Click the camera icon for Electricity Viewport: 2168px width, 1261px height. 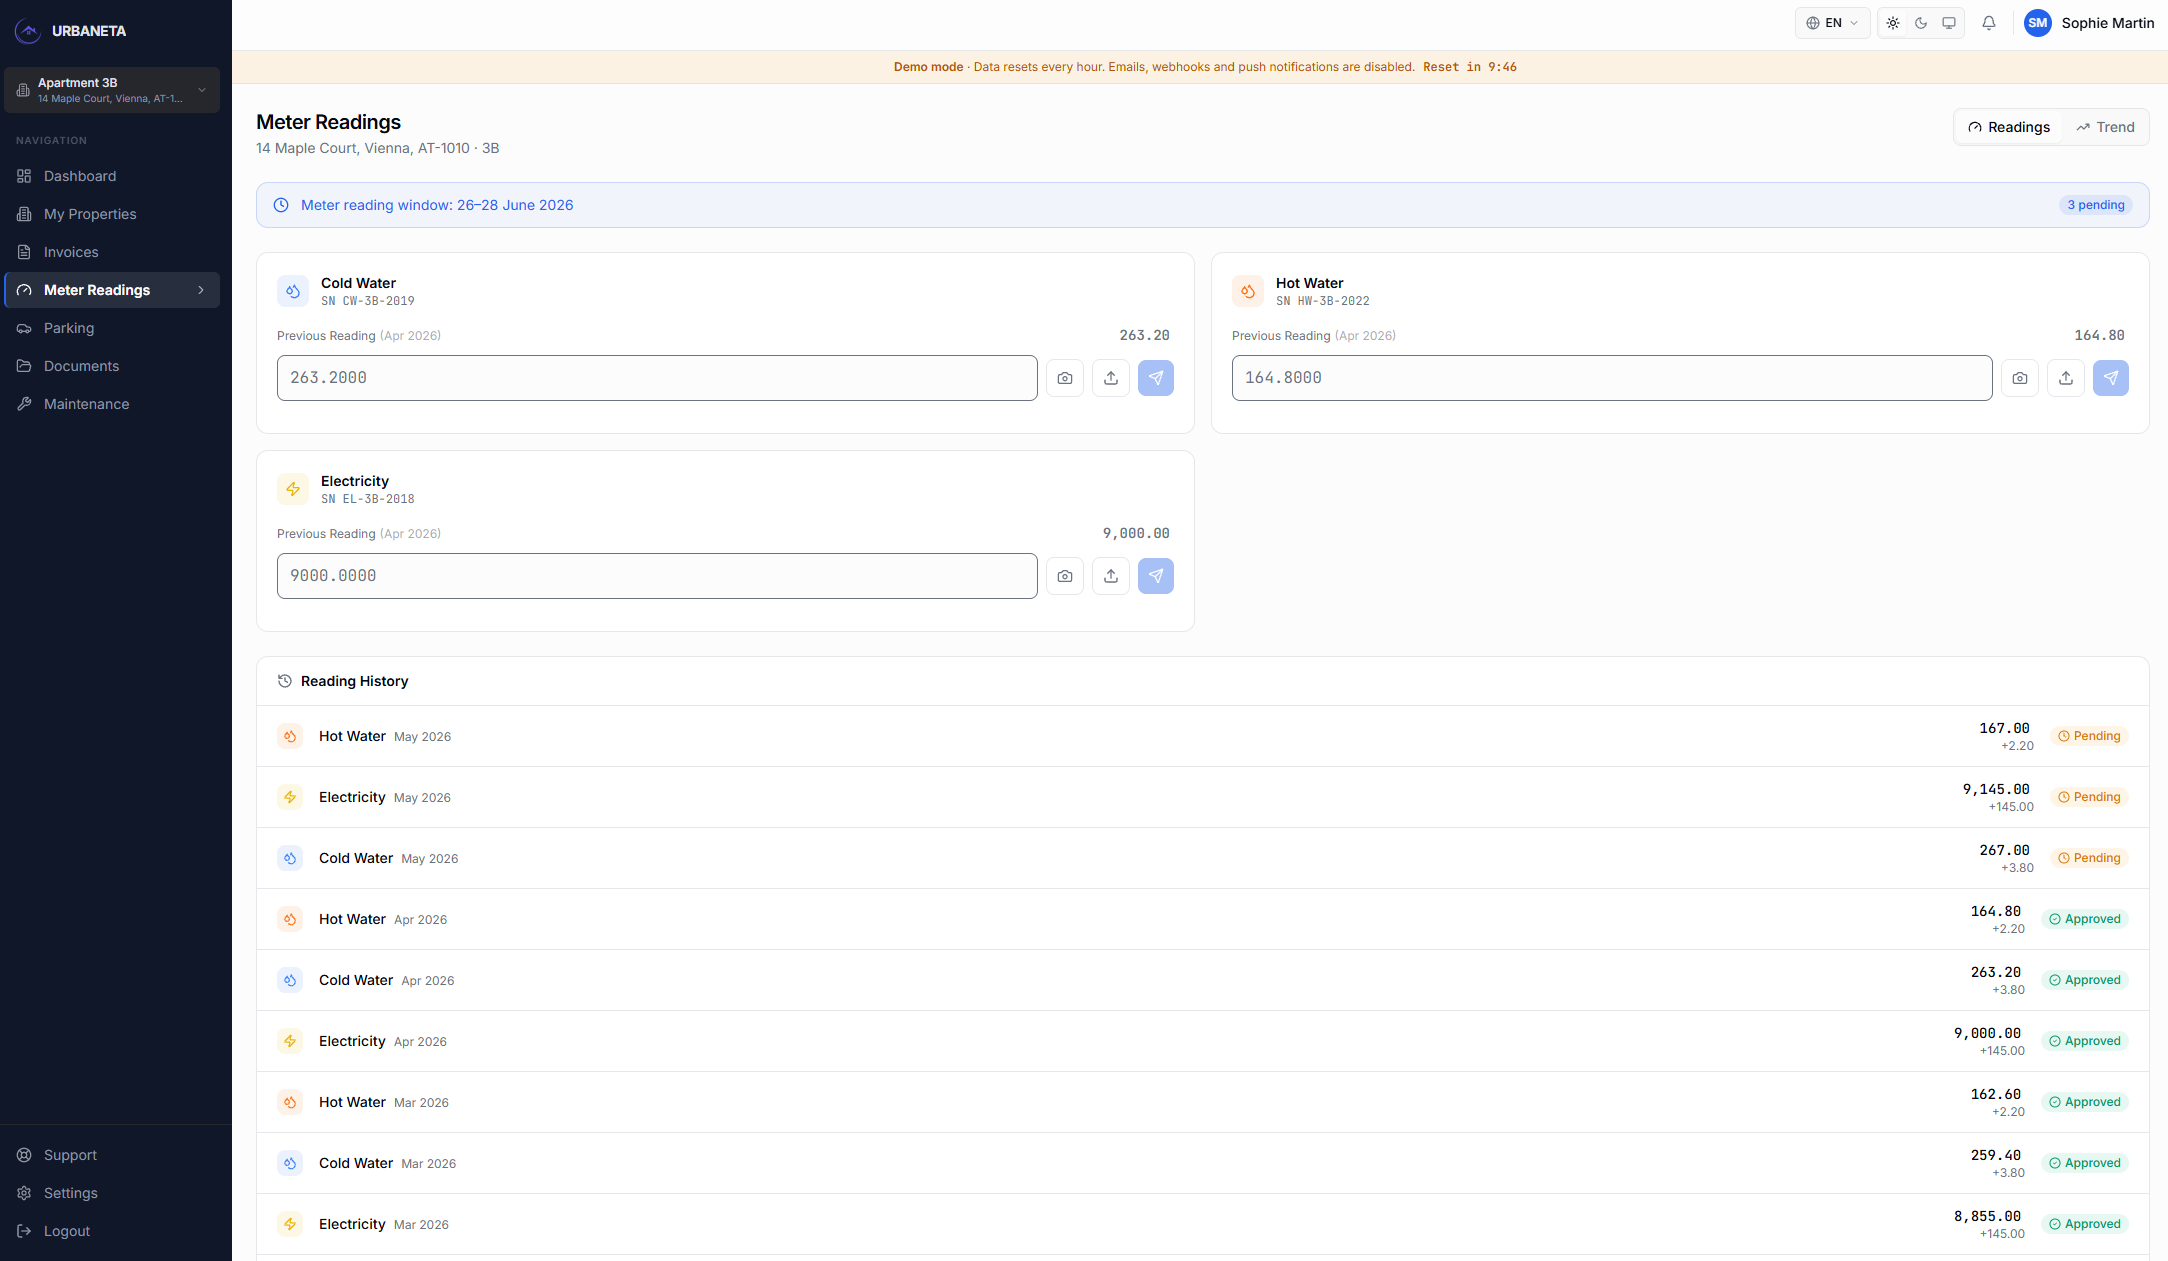[x=1065, y=576]
